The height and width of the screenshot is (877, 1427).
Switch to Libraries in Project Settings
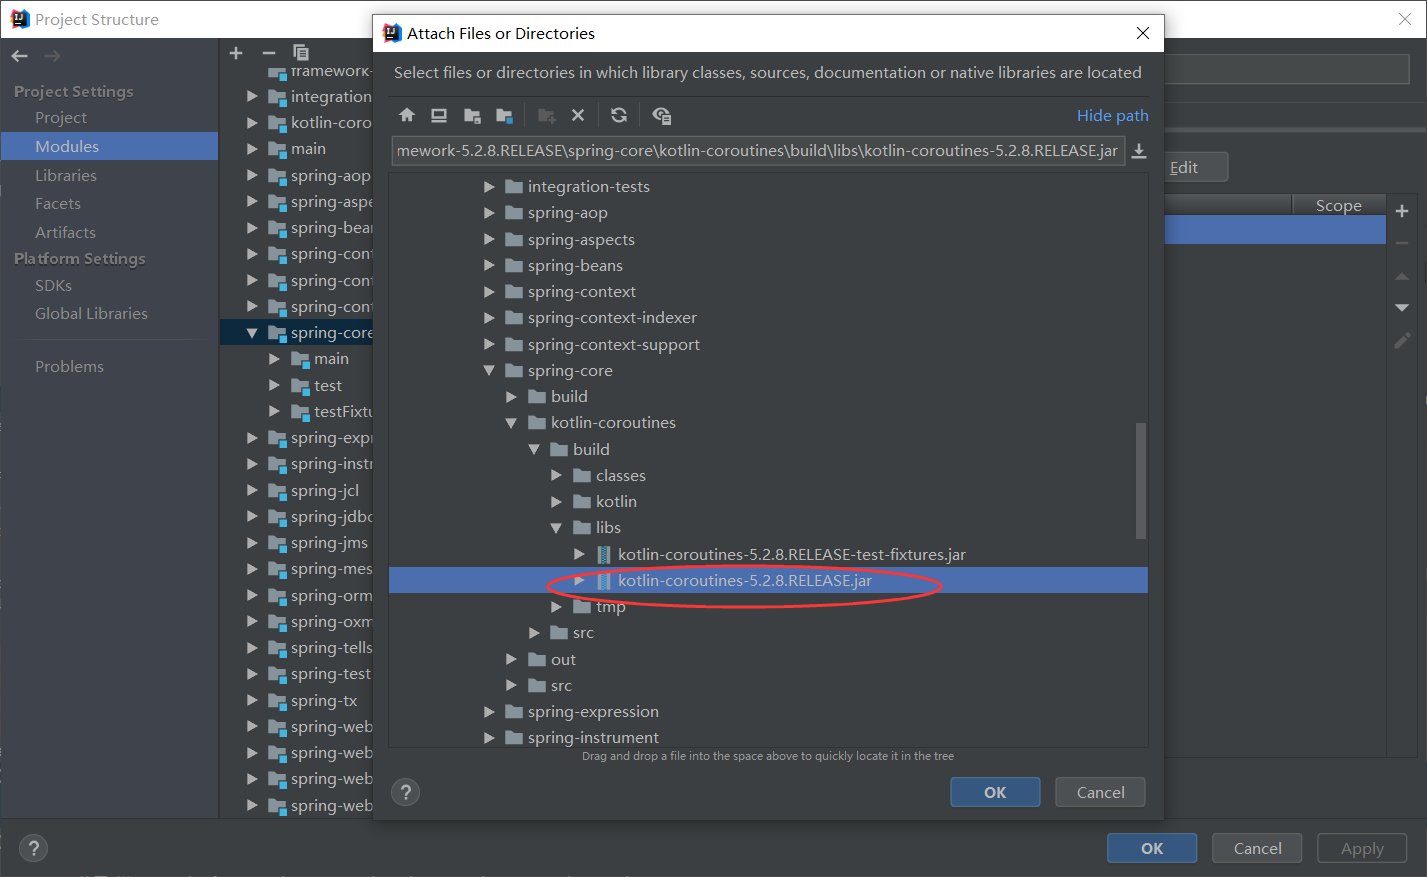pyautogui.click(x=67, y=175)
